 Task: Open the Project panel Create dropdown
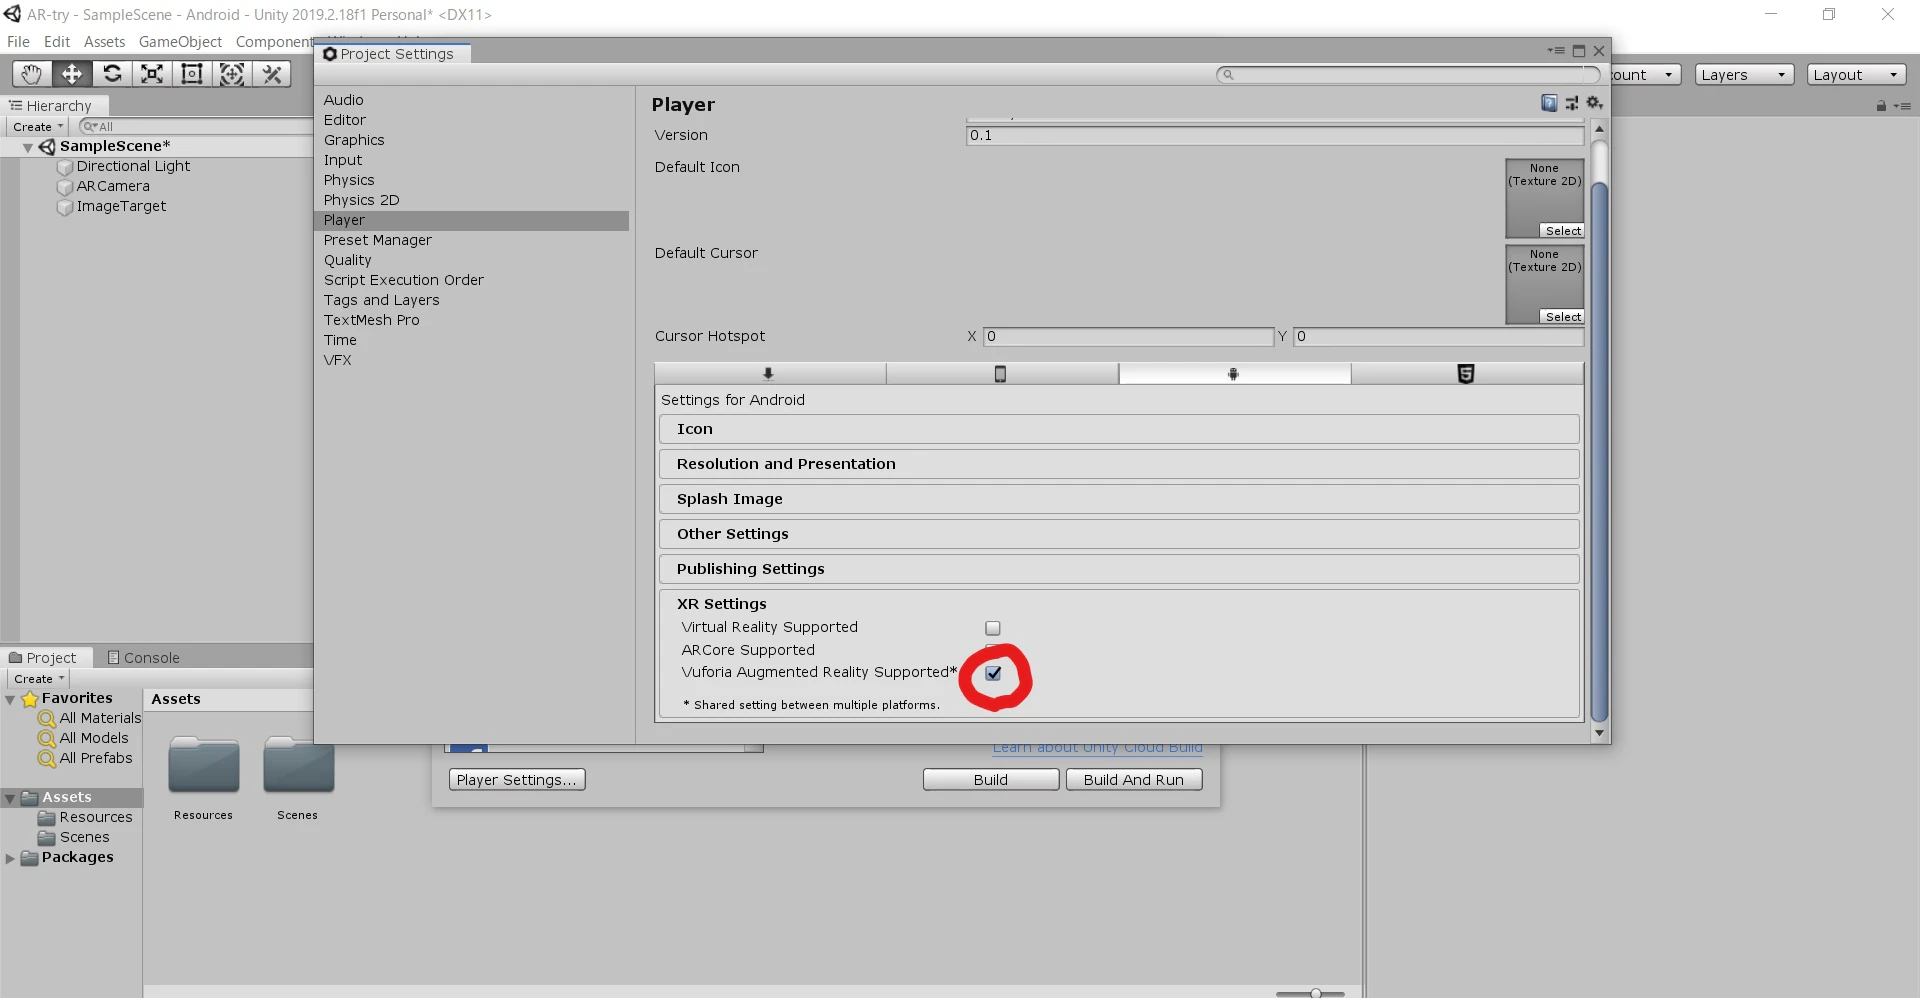[39, 679]
